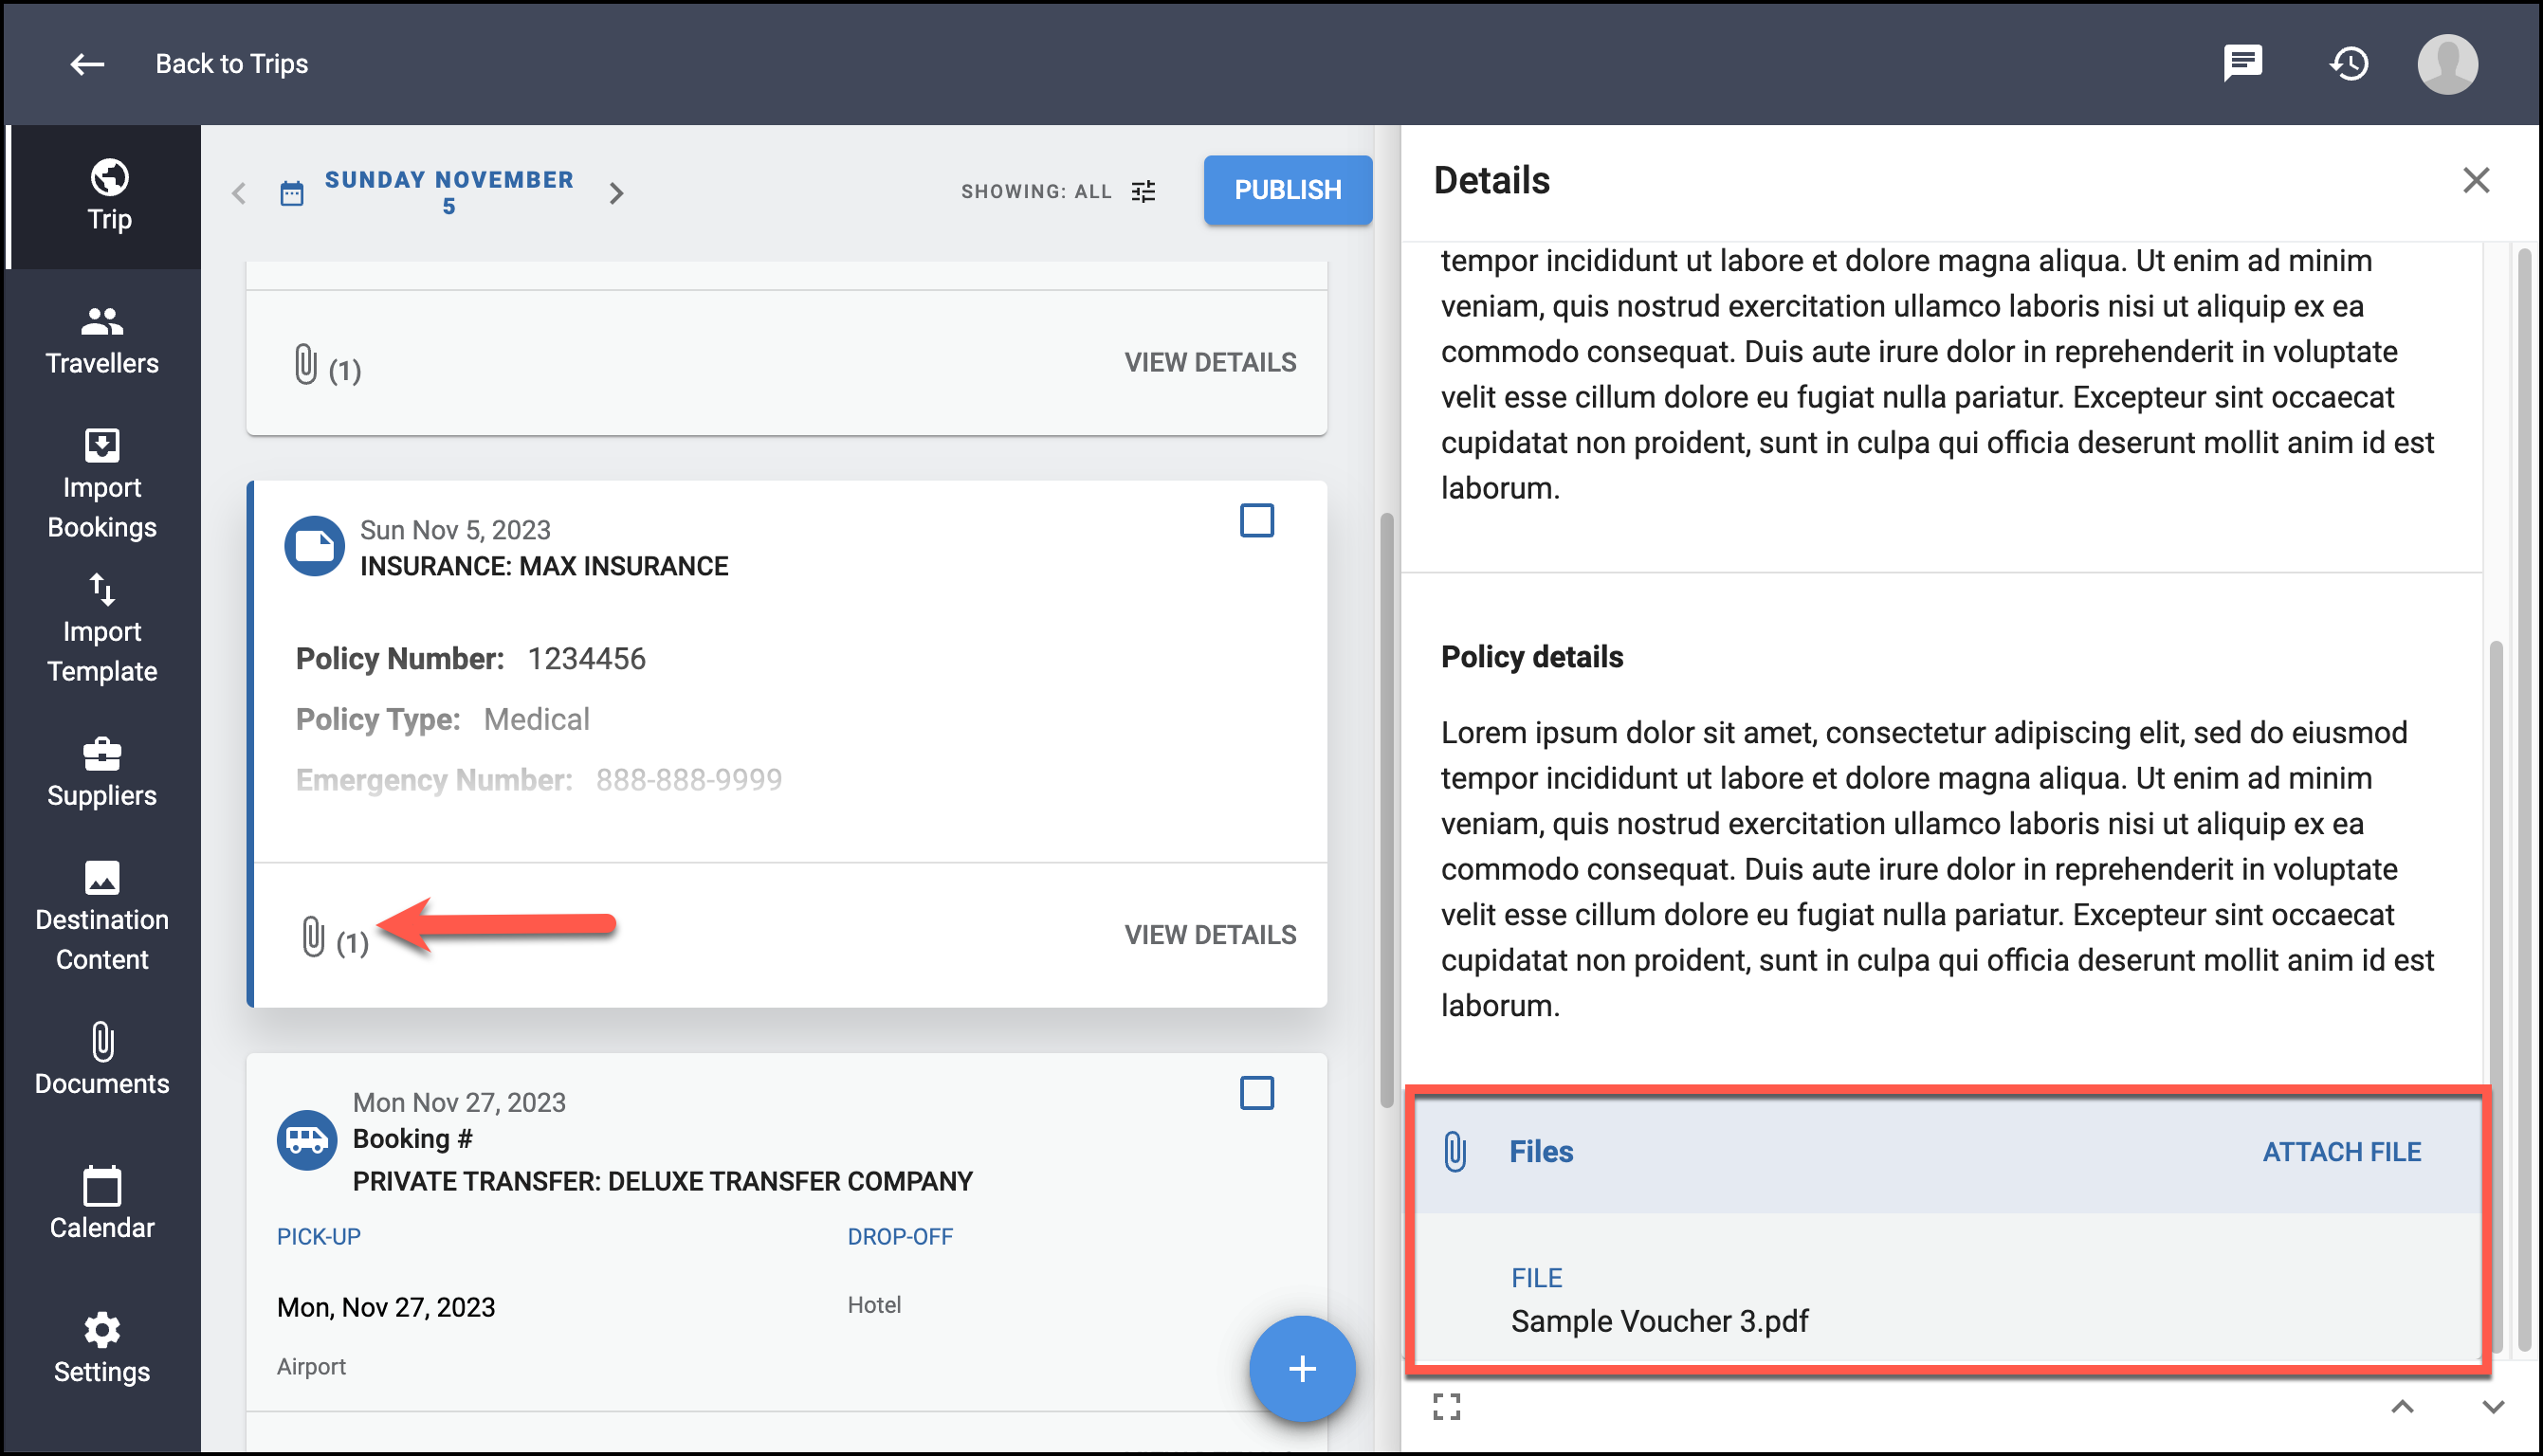
Task: Click the back arrow icon
Action: (x=87, y=64)
